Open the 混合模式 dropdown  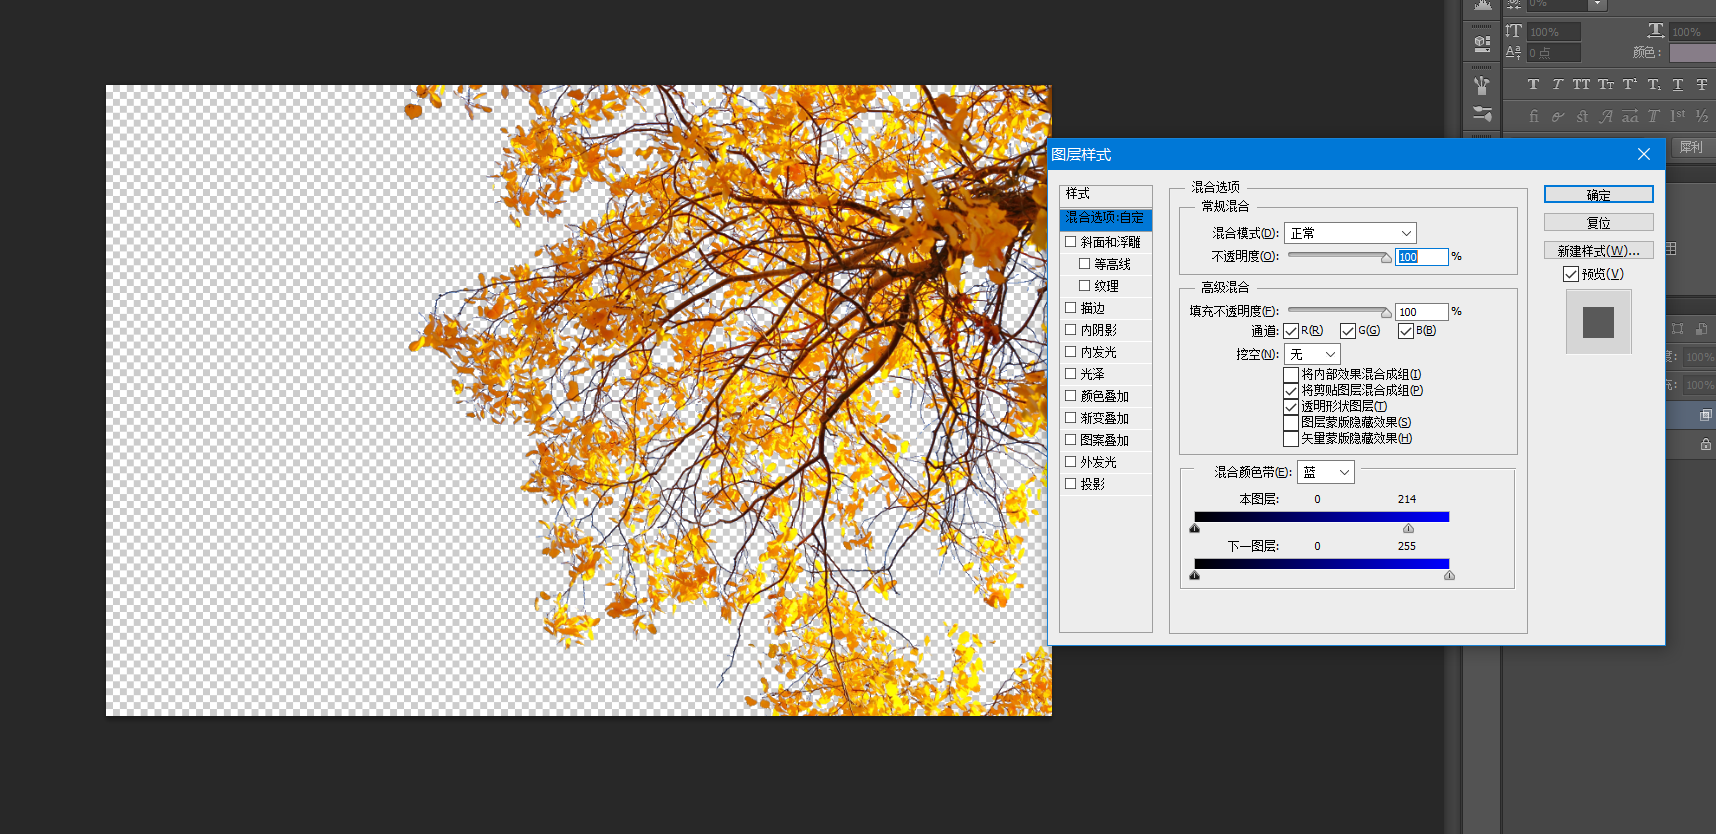point(1350,233)
